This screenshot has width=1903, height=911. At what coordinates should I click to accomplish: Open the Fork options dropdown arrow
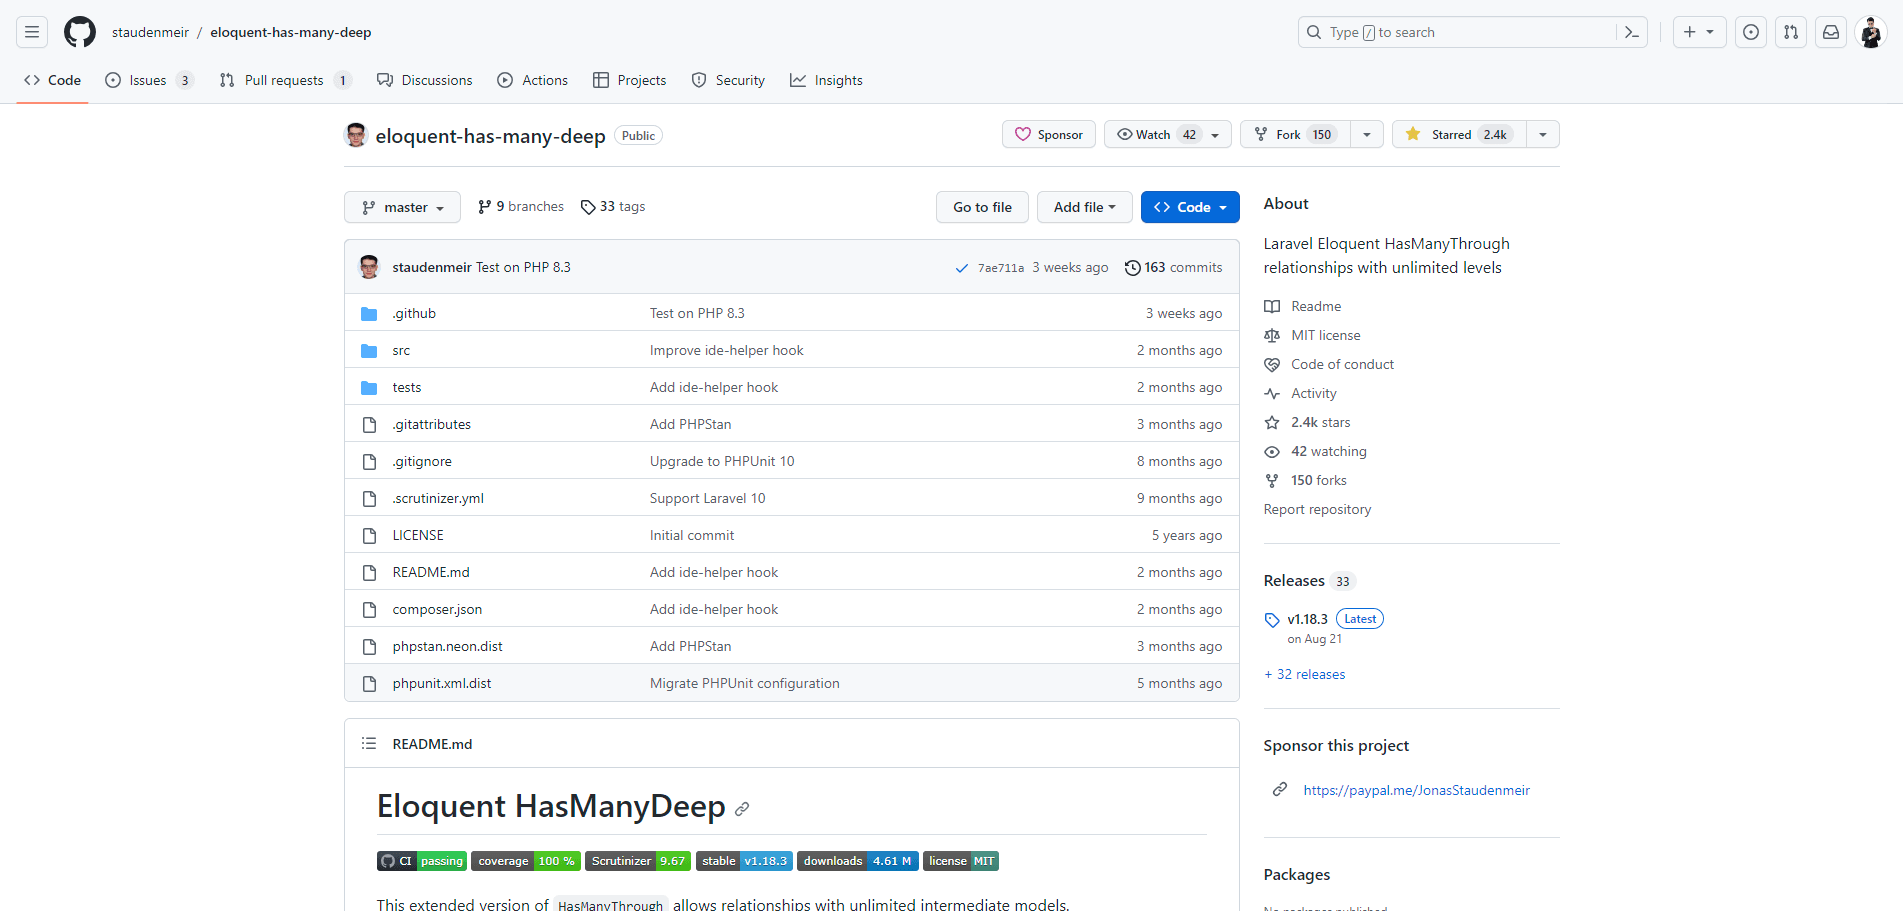(1367, 134)
